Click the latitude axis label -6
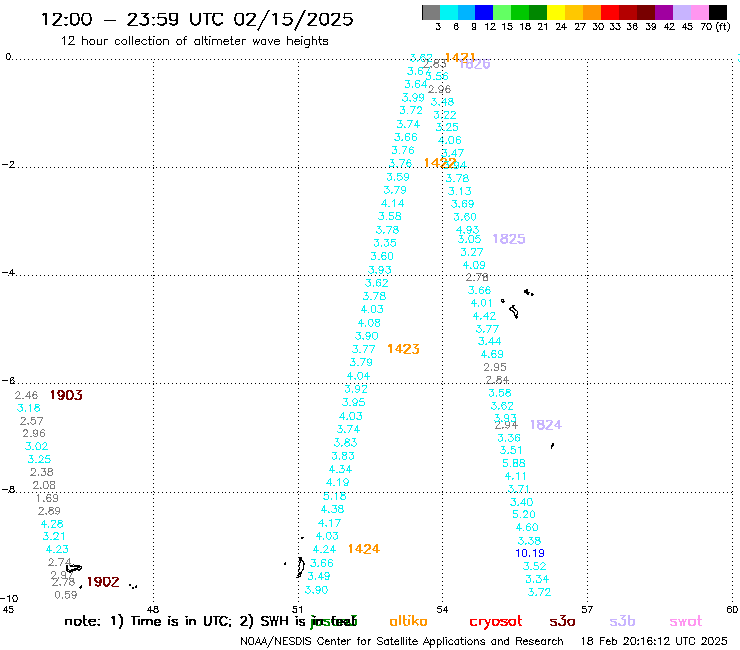This screenshot has height=650, width=740. (8, 380)
